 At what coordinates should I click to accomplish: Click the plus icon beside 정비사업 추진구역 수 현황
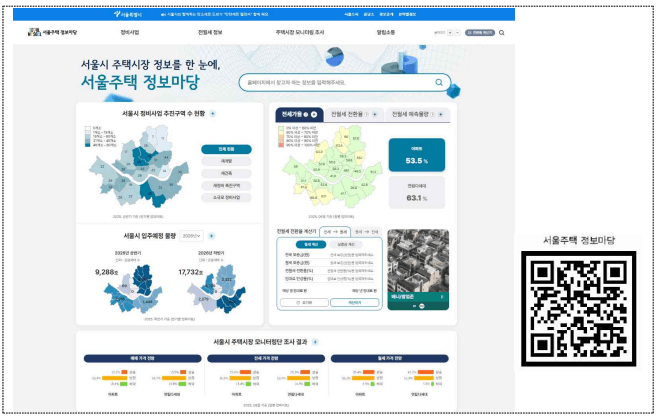point(213,114)
